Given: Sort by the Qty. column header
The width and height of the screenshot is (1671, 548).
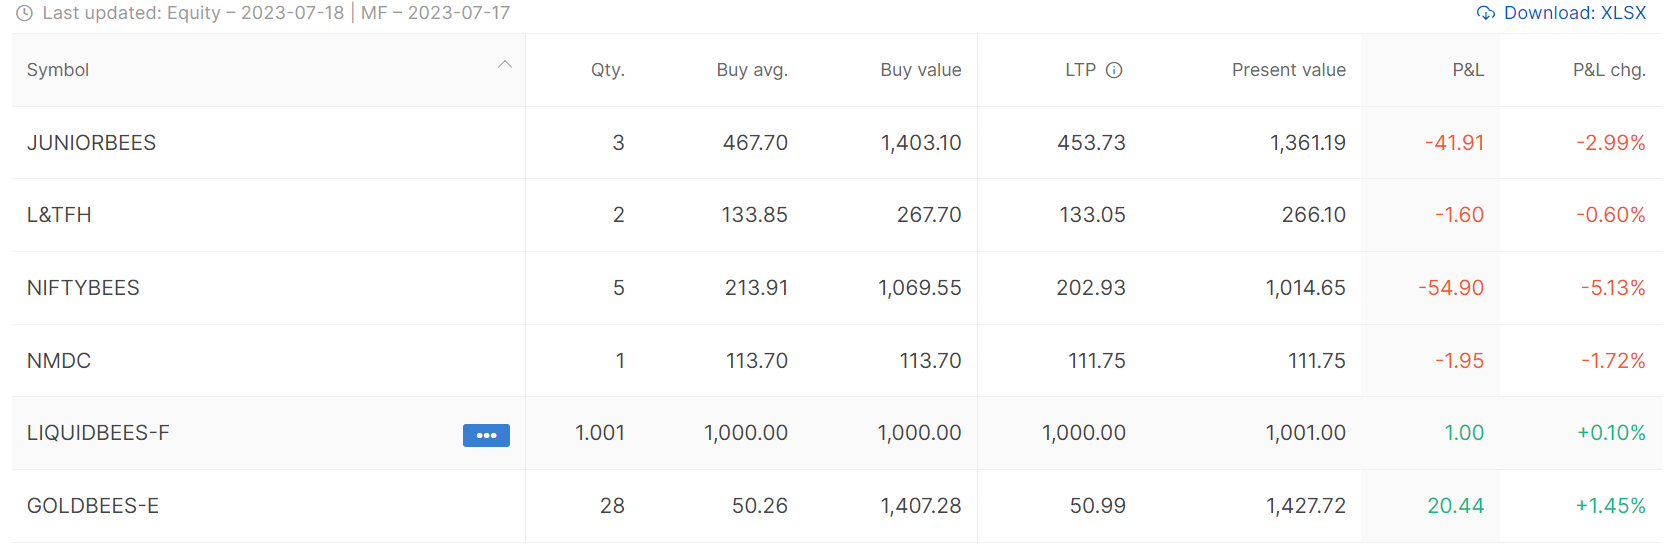Looking at the screenshot, I should (607, 70).
